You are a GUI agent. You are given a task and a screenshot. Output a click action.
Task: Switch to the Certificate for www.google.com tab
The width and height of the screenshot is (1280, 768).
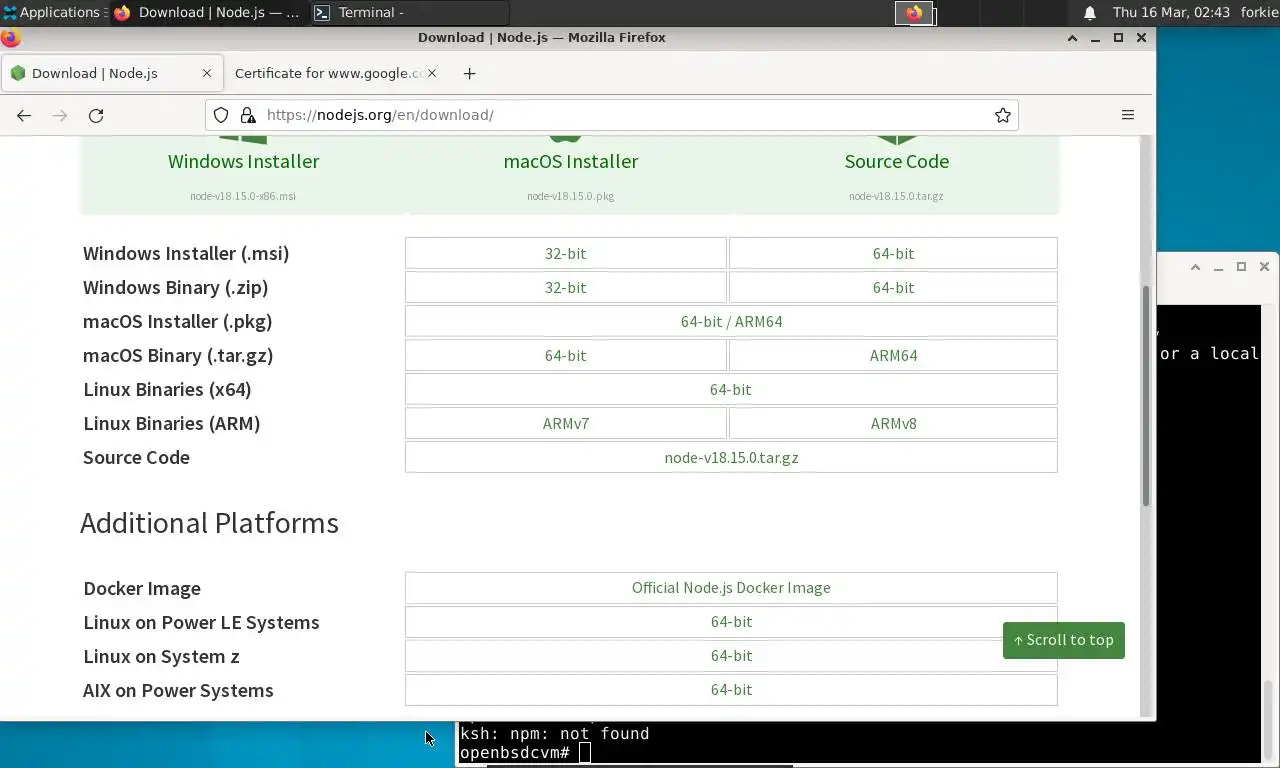click(x=328, y=73)
